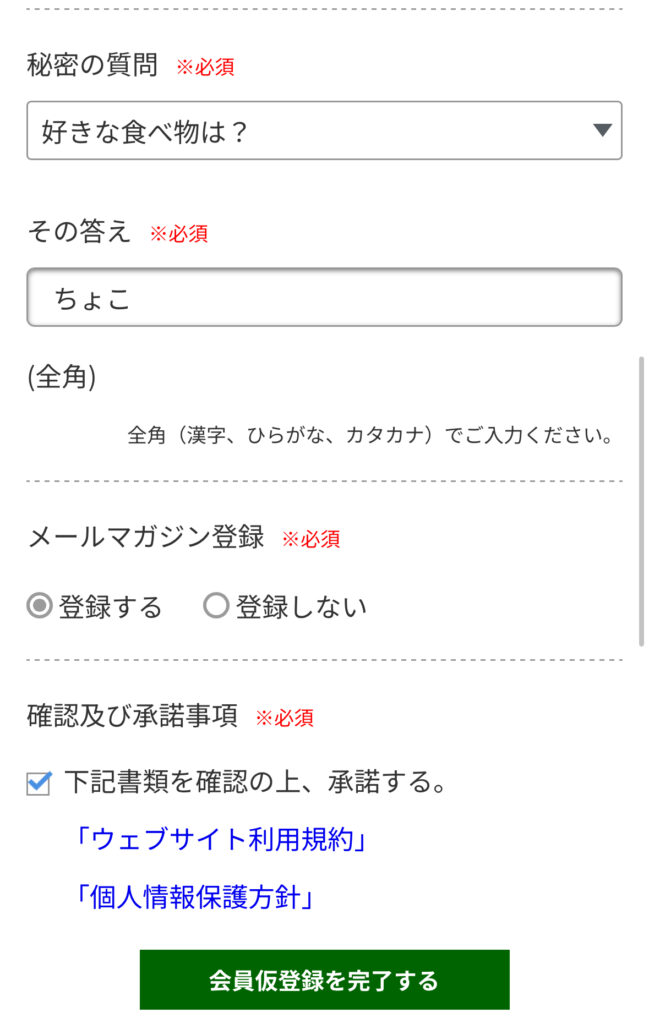Click the vertical scrollbar on the right edge
Screen dimensions: 649x1024
(x=641, y=501)
